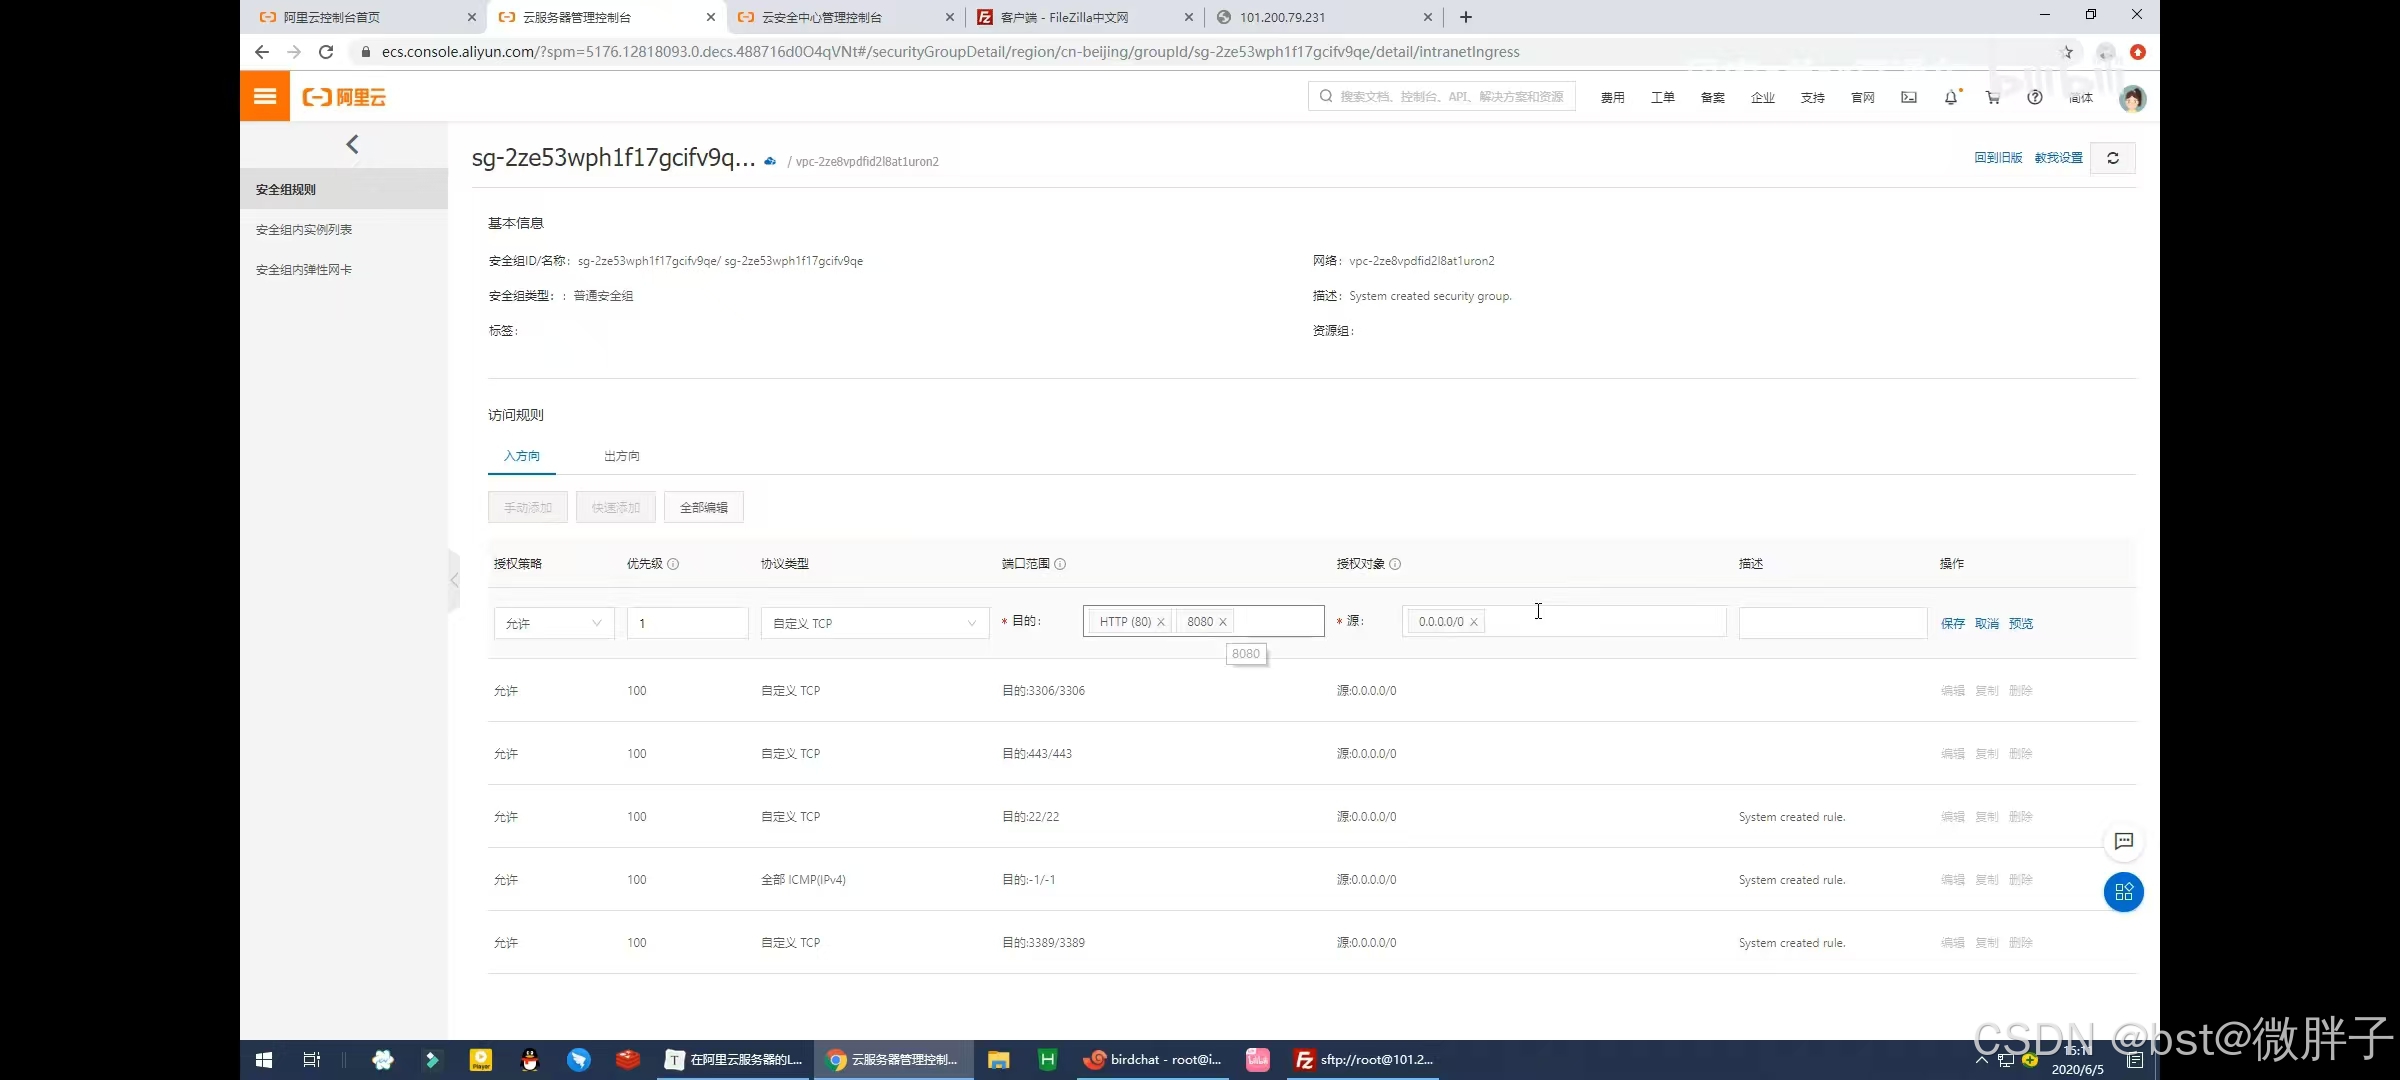
Task: Open the Cloud Shell terminal icon
Action: pyautogui.click(x=1908, y=97)
